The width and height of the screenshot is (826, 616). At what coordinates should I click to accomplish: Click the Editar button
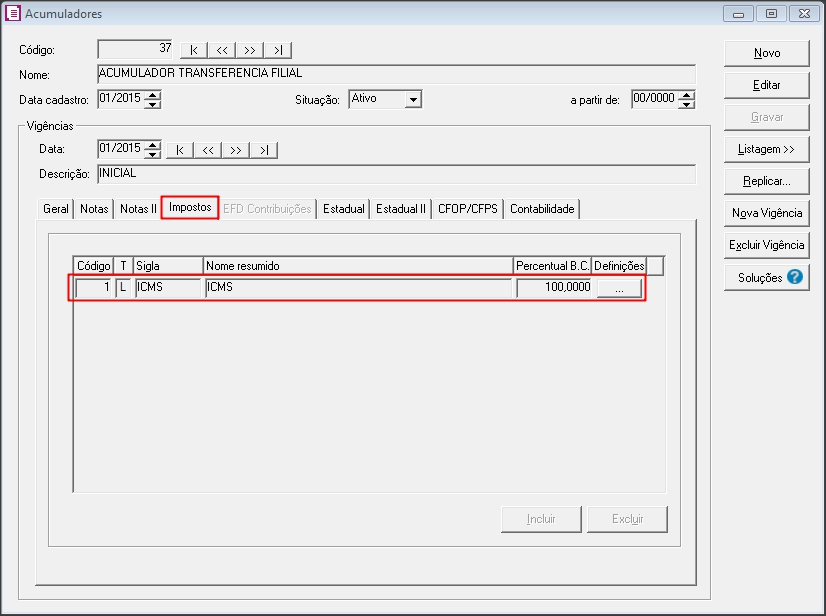pyautogui.click(x=766, y=85)
